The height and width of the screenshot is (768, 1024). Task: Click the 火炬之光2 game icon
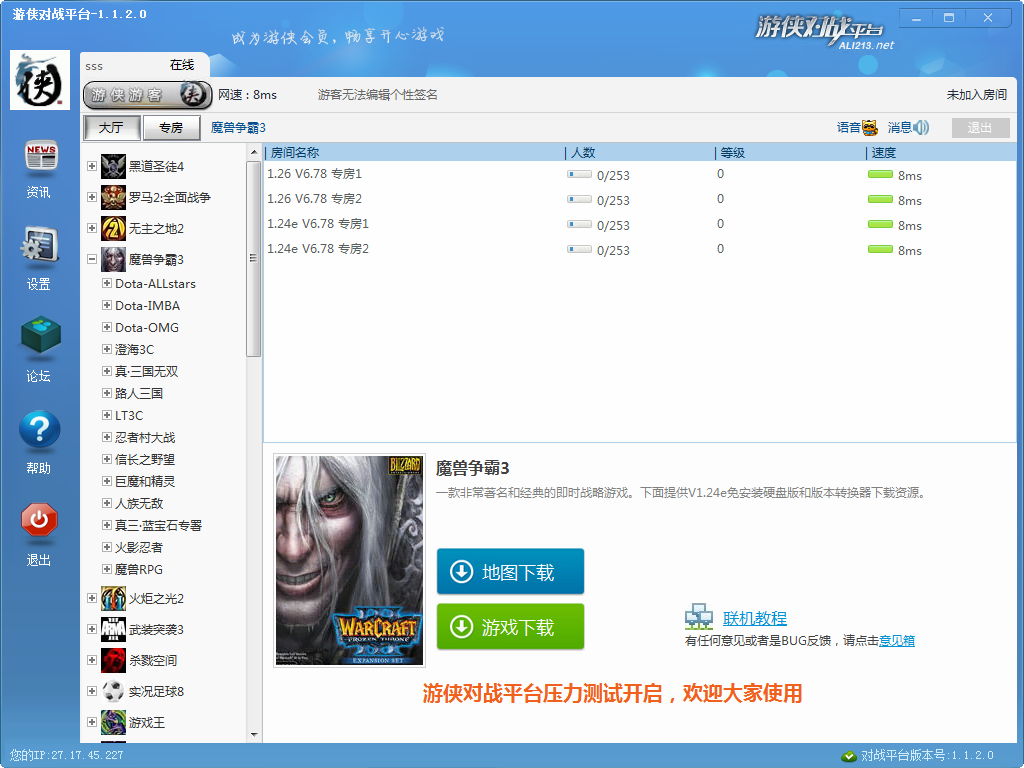(113, 598)
